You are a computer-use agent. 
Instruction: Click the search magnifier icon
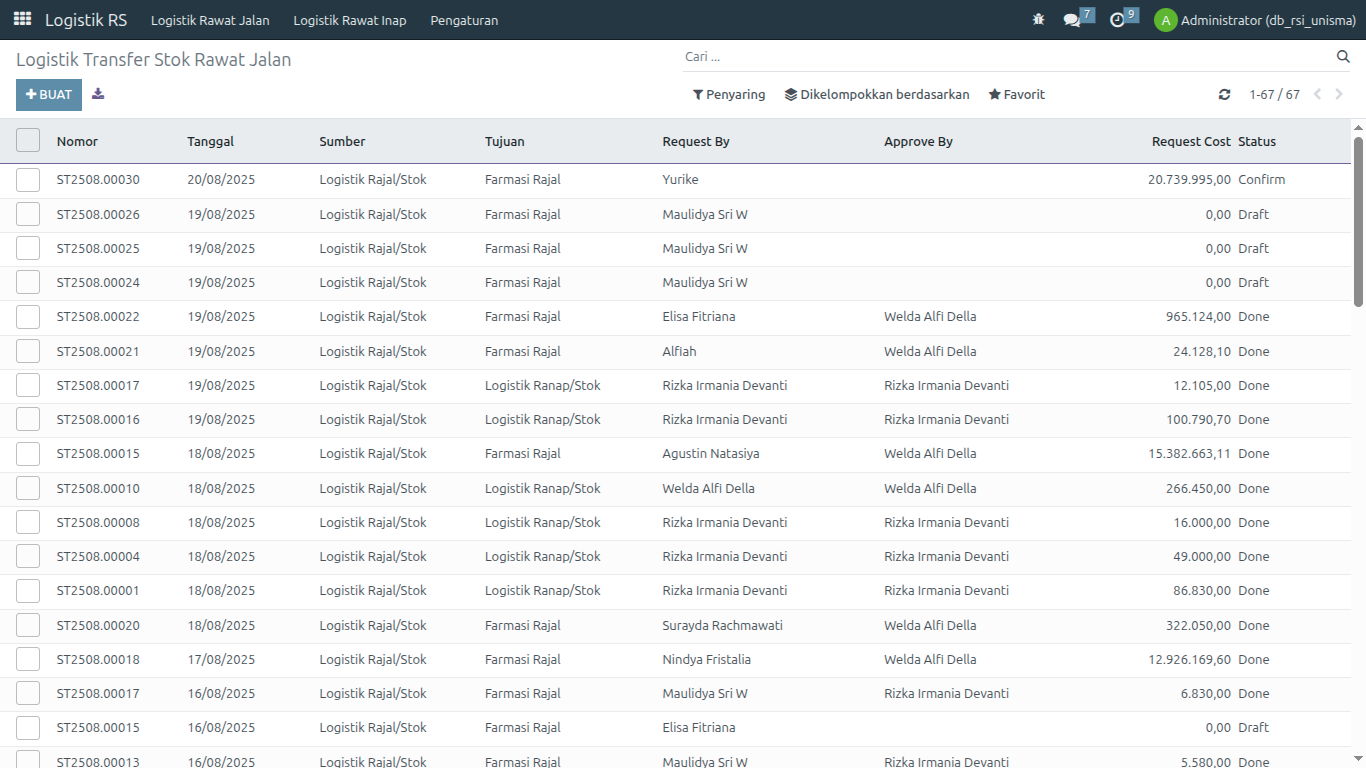(x=1343, y=56)
